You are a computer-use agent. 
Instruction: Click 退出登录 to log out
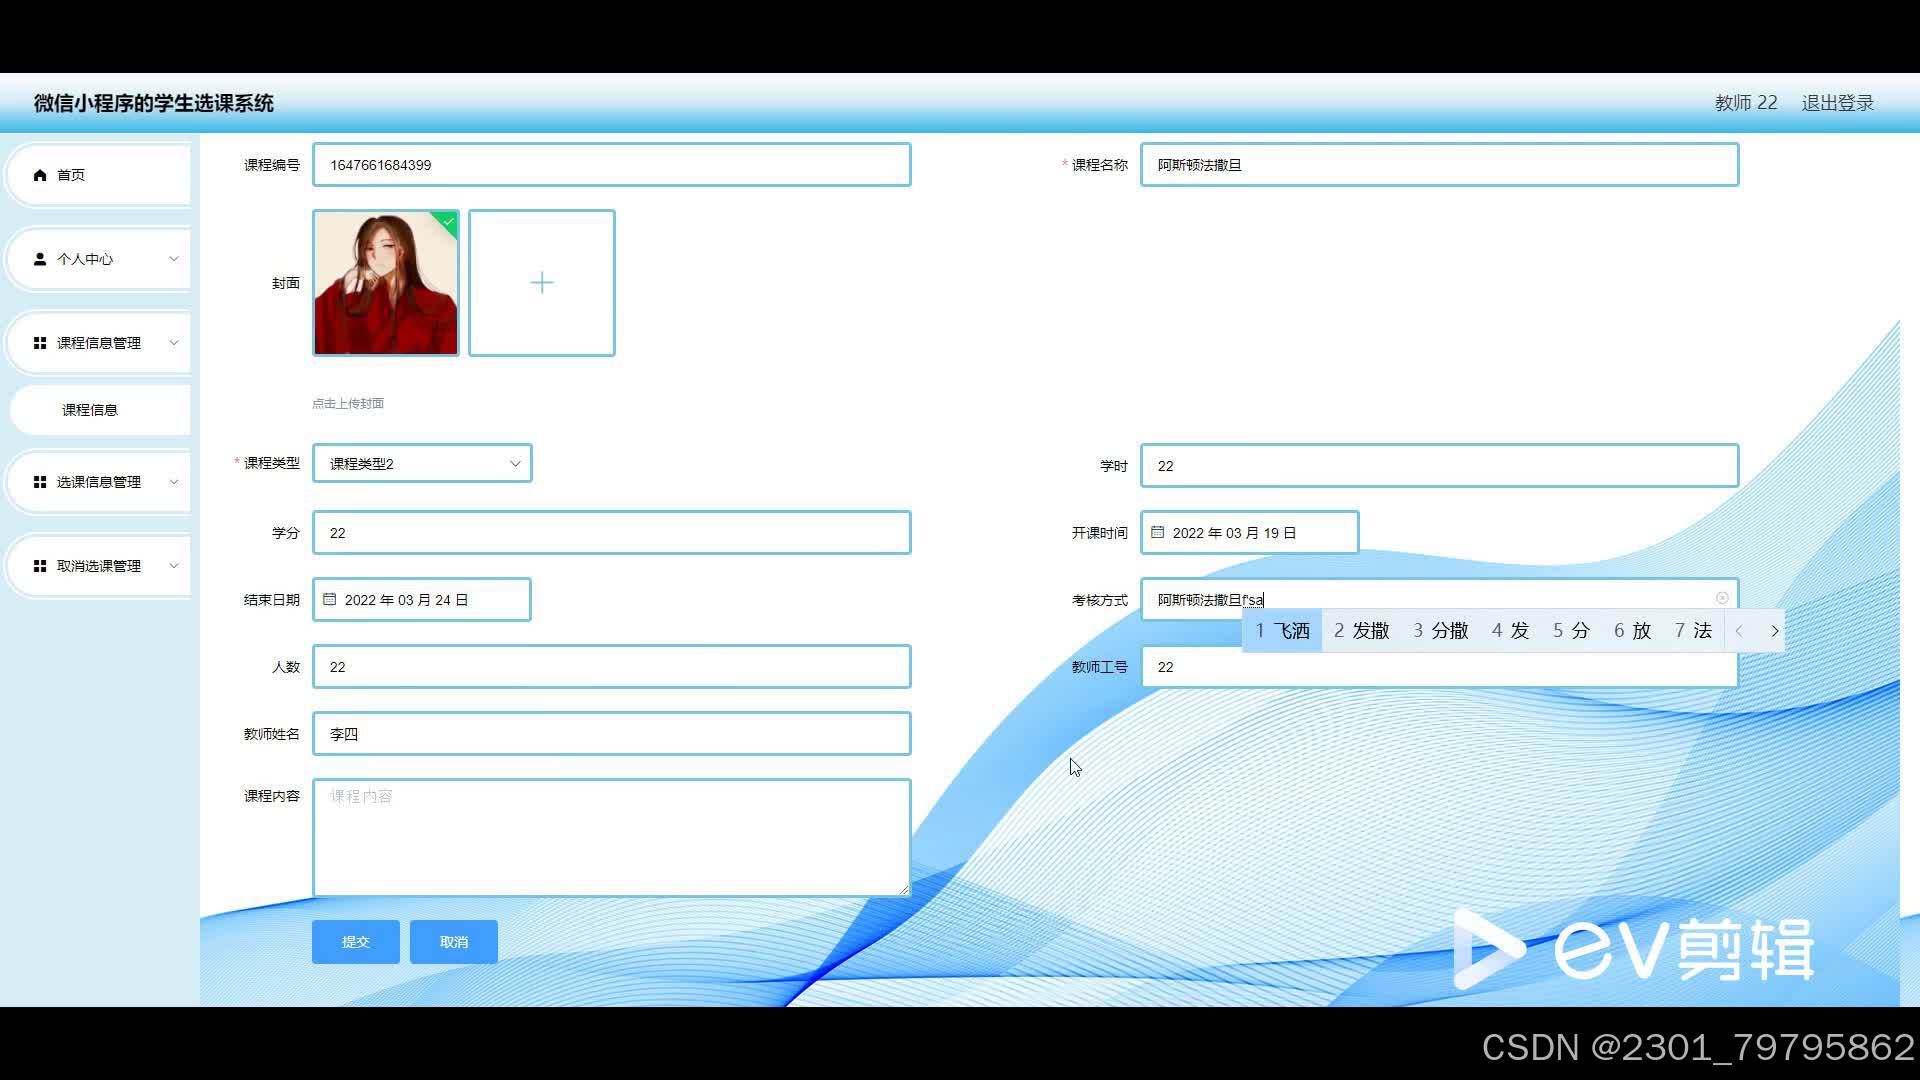click(x=1837, y=103)
